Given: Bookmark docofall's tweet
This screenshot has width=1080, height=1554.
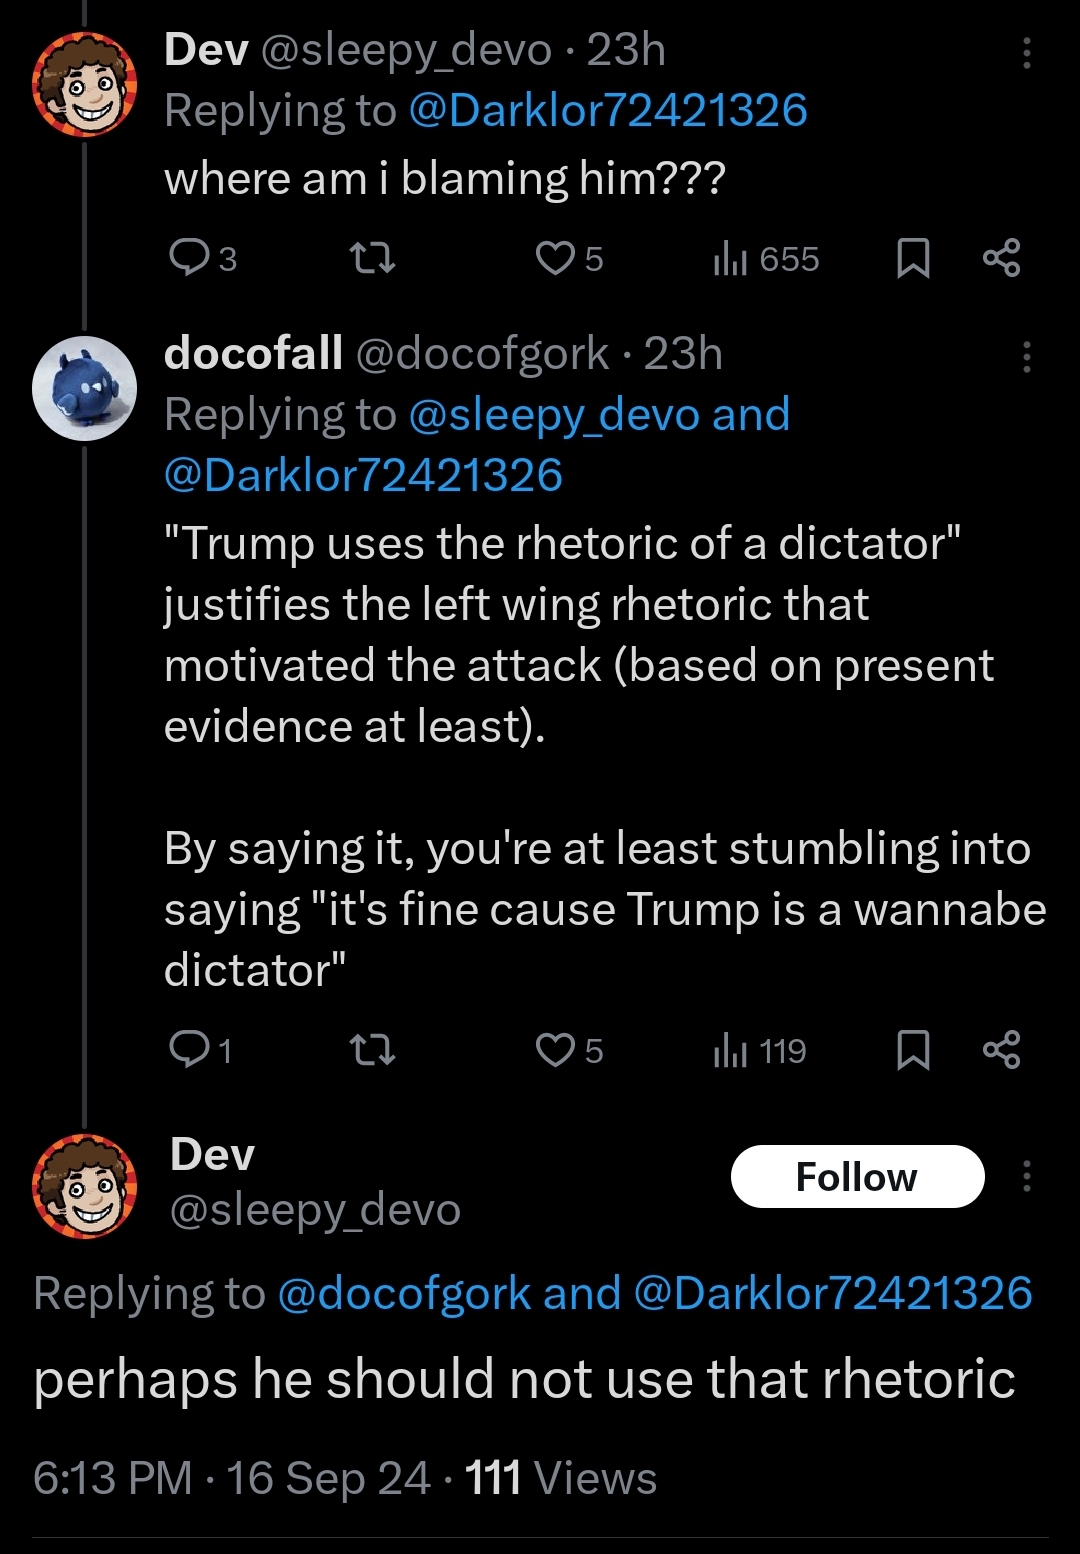Looking at the screenshot, I should pos(912,1050).
